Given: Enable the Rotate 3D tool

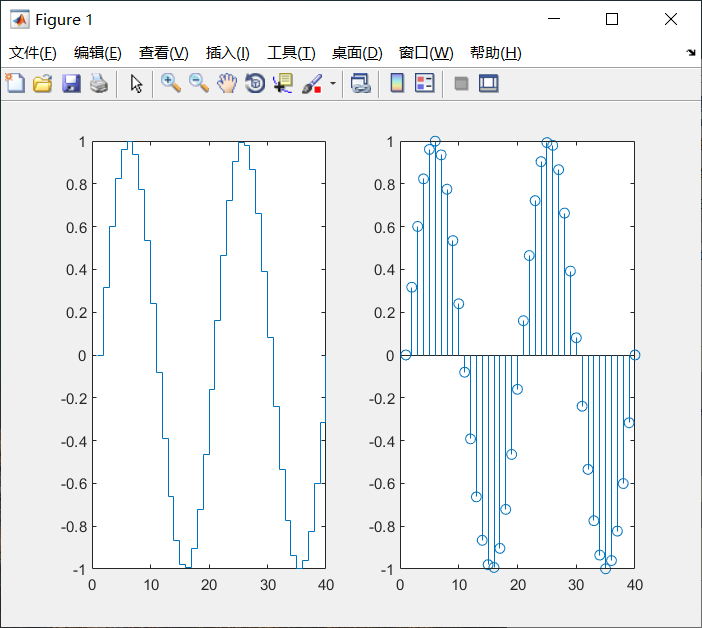Looking at the screenshot, I should point(255,83).
